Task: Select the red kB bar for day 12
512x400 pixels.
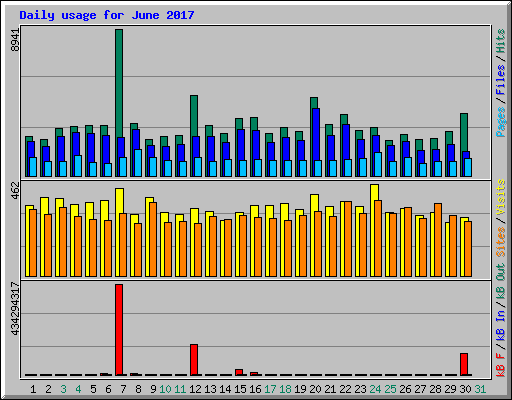Action: pyautogui.click(x=194, y=360)
